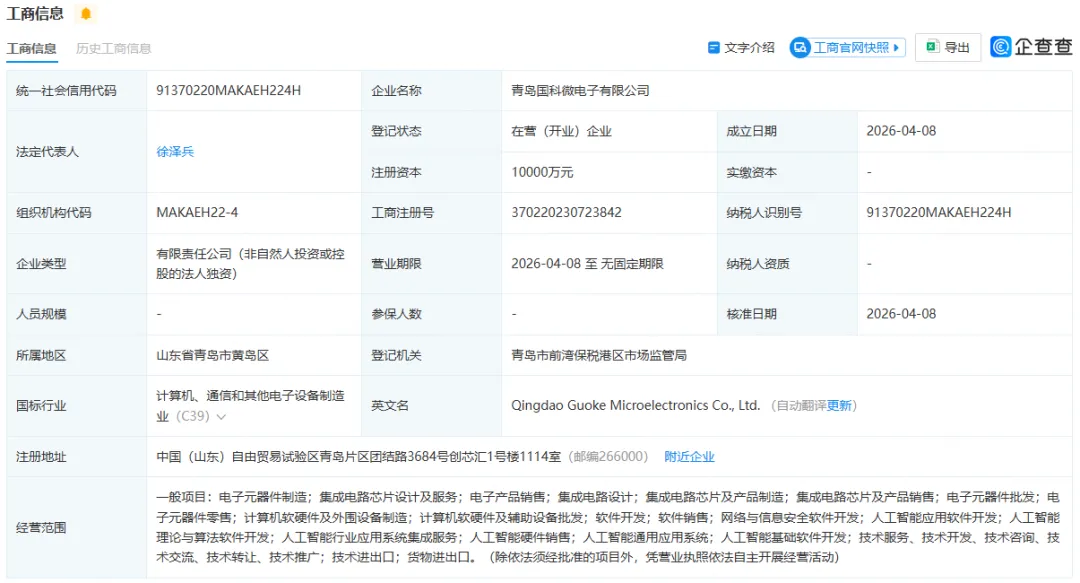1080x583 pixels.
Task: Expand the C39 industry chevron
Action: tap(221, 417)
